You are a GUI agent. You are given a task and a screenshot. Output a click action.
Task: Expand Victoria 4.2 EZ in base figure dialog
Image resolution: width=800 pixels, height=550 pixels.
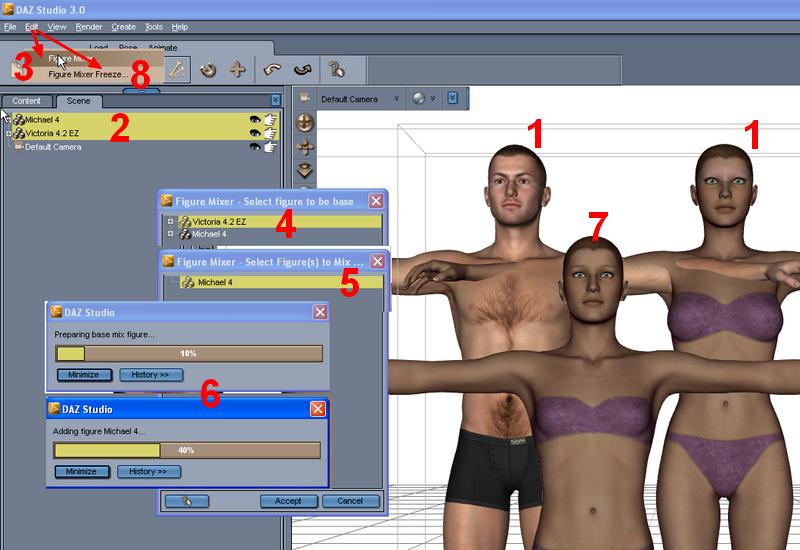170,221
